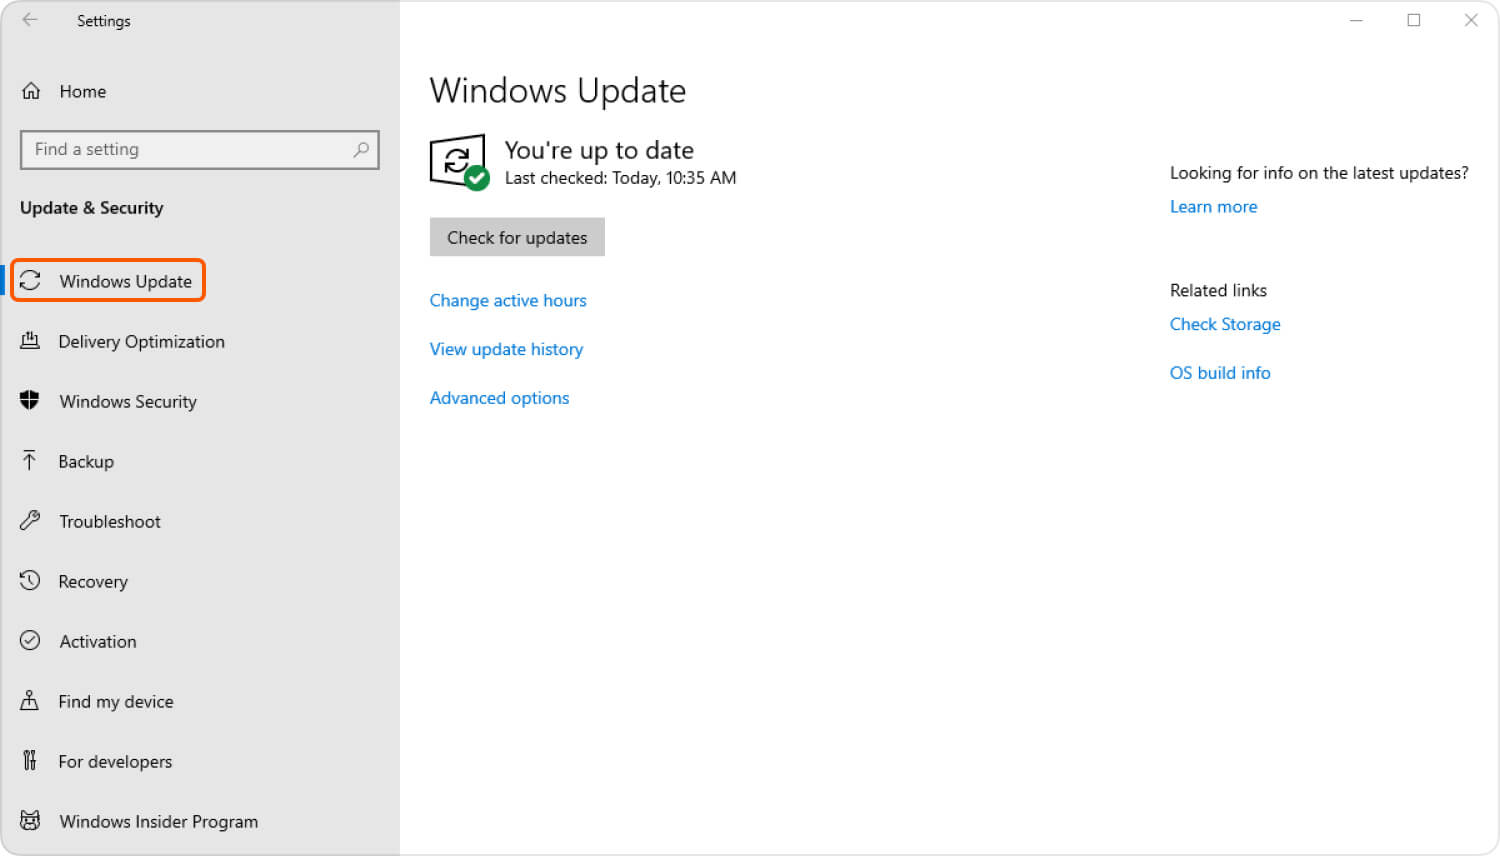Click the Home house icon
The image size is (1500, 856).
click(31, 91)
